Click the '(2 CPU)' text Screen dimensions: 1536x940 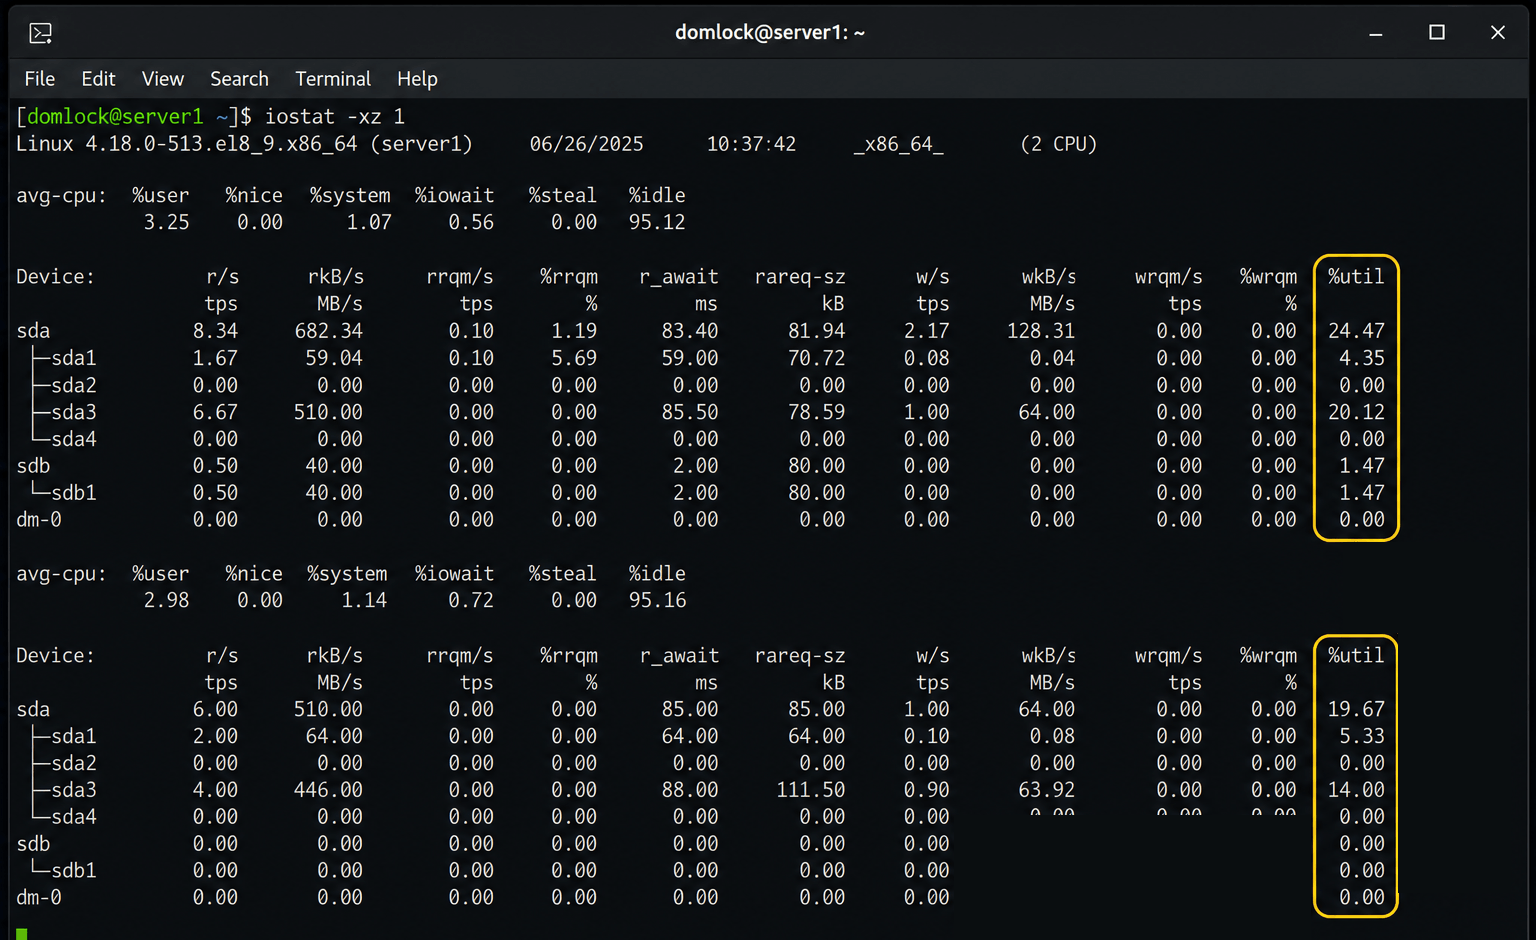point(1058,144)
